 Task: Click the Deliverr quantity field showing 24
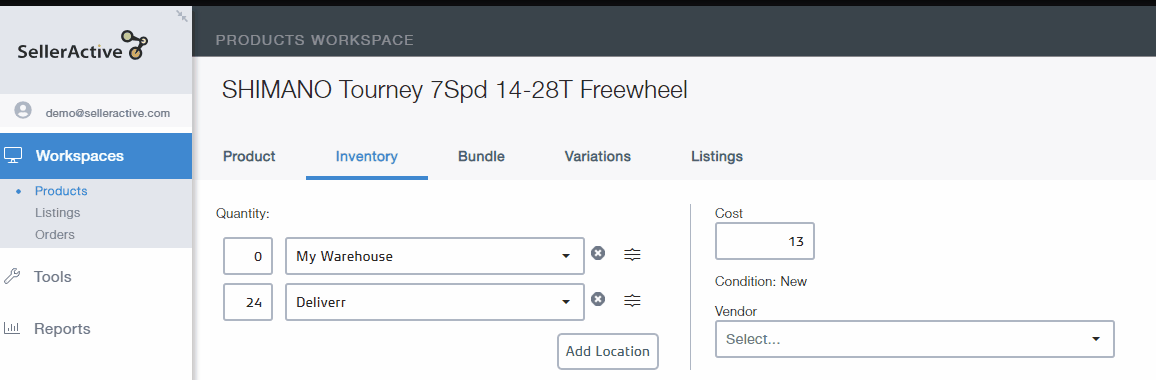pyautogui.click(x=248, y=302)
